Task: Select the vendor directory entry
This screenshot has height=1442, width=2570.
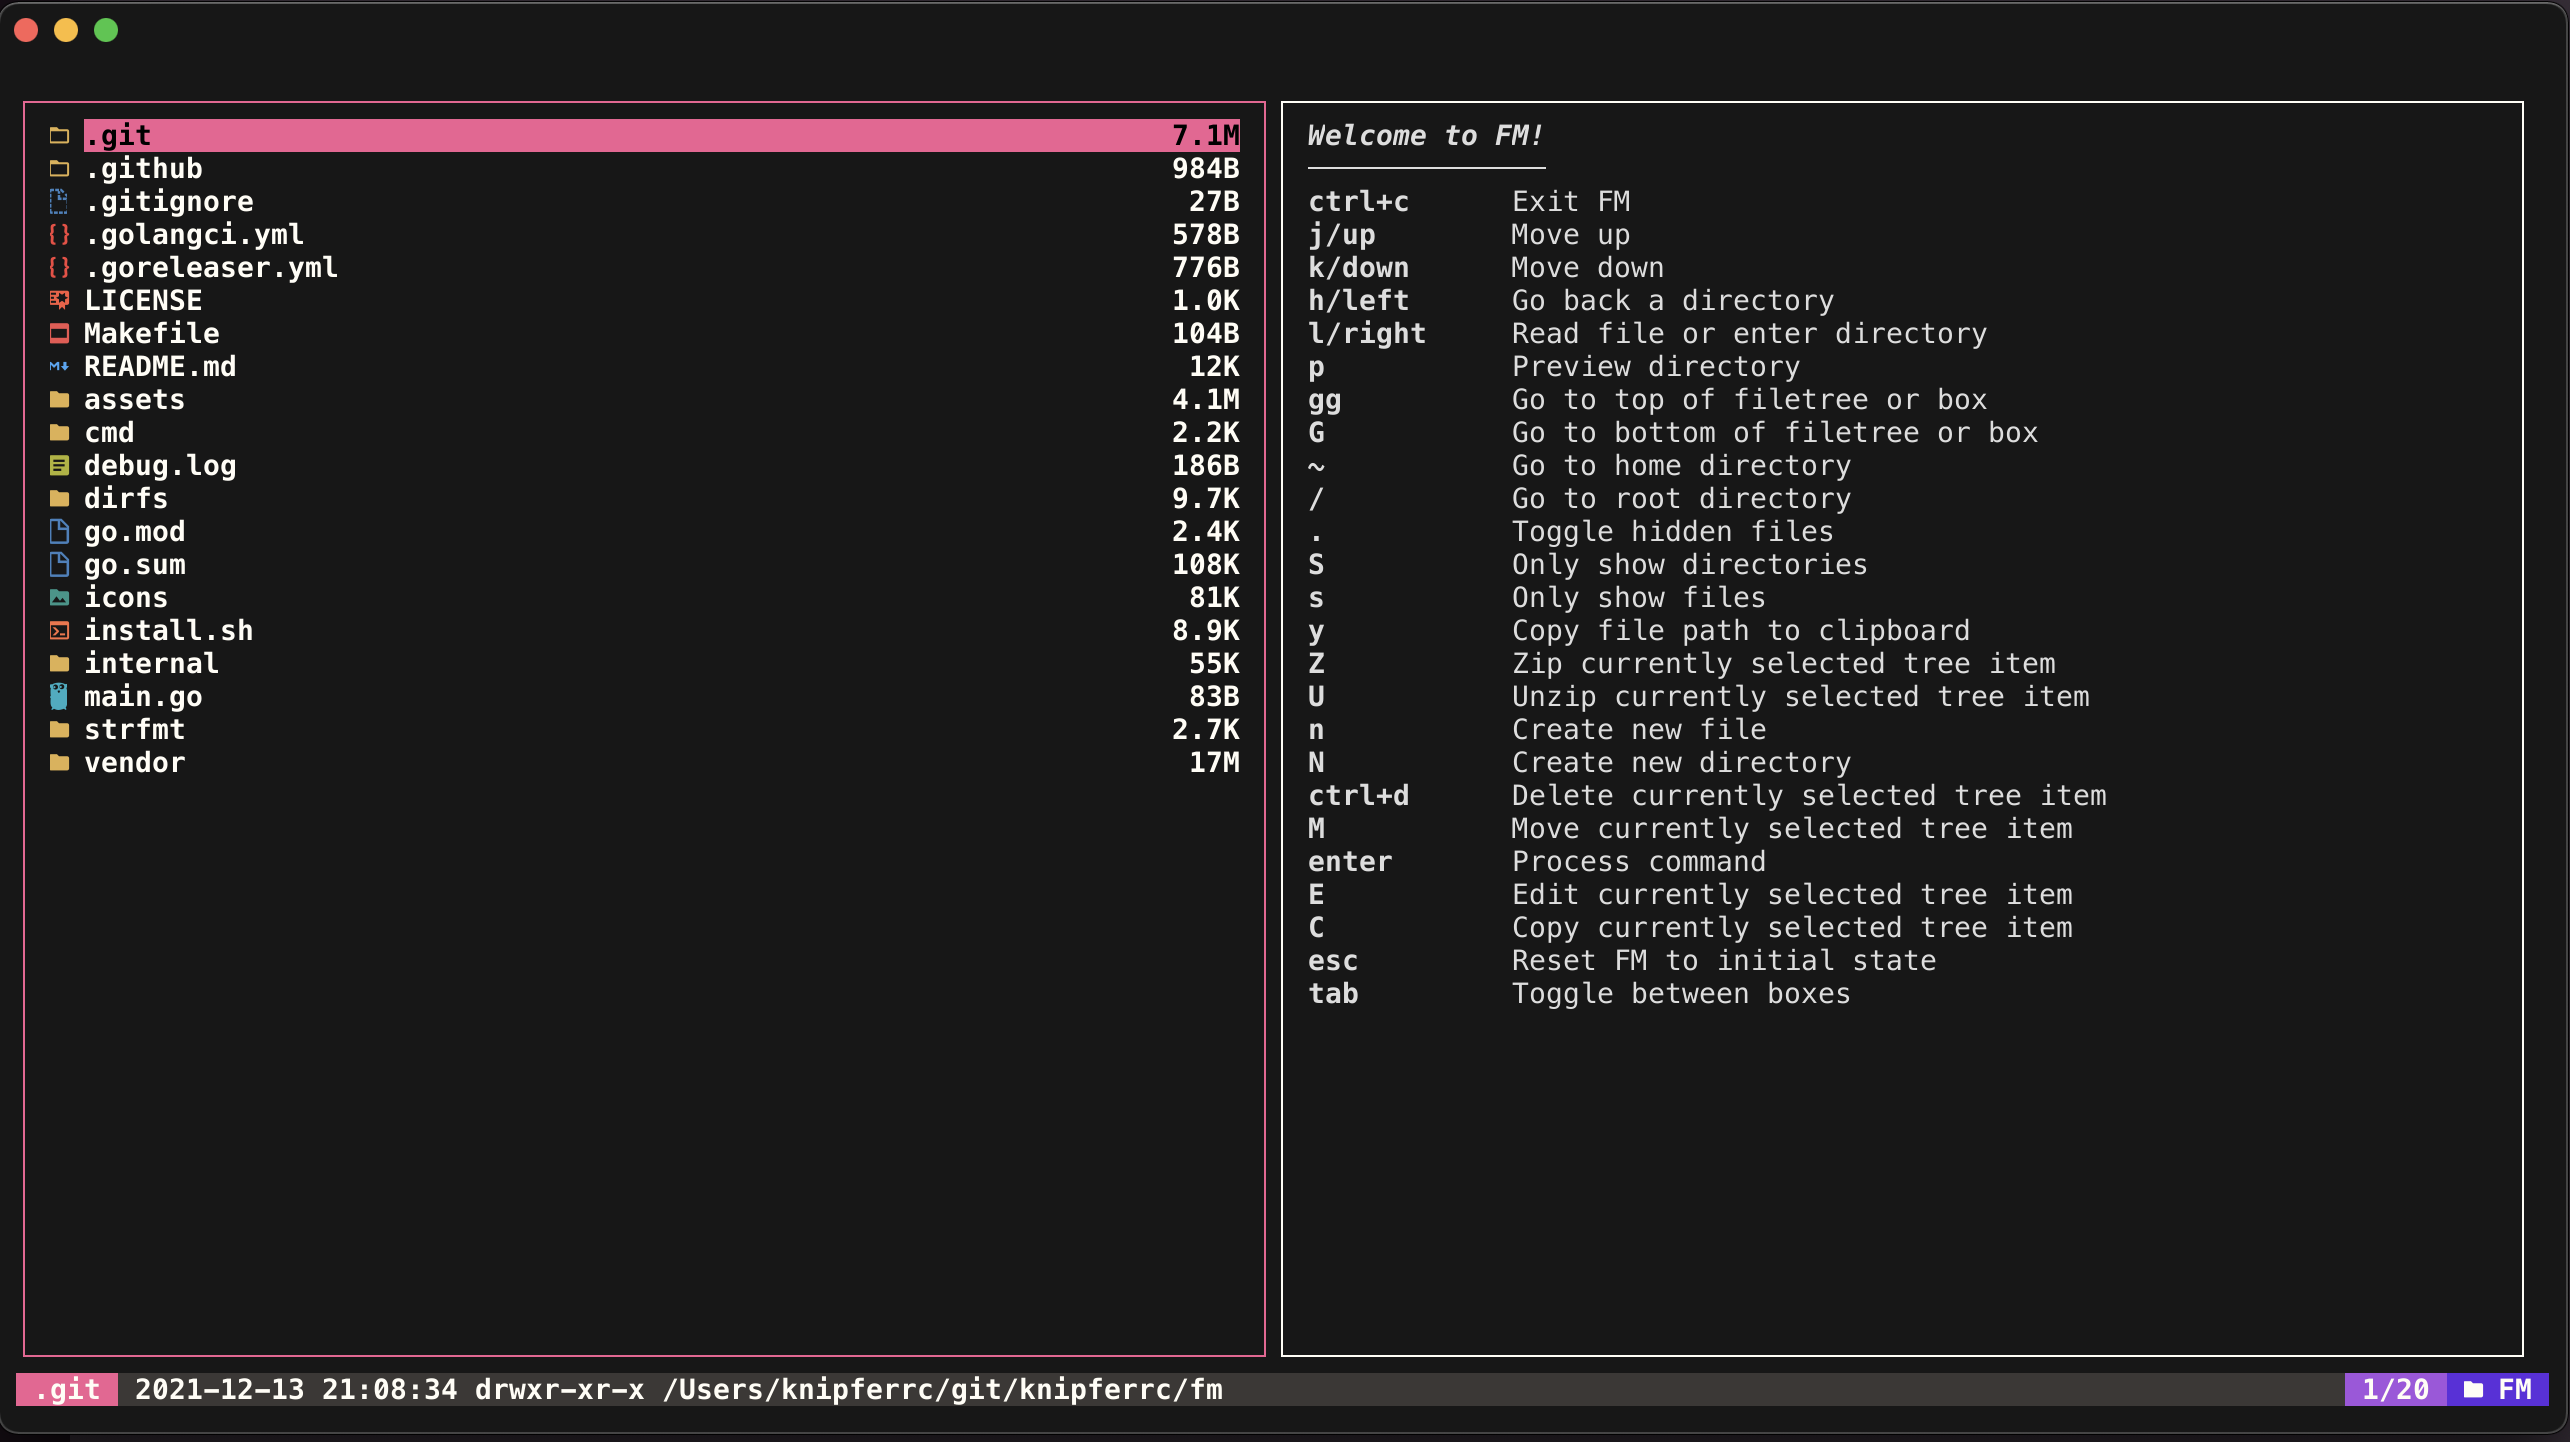Action: 134,762
